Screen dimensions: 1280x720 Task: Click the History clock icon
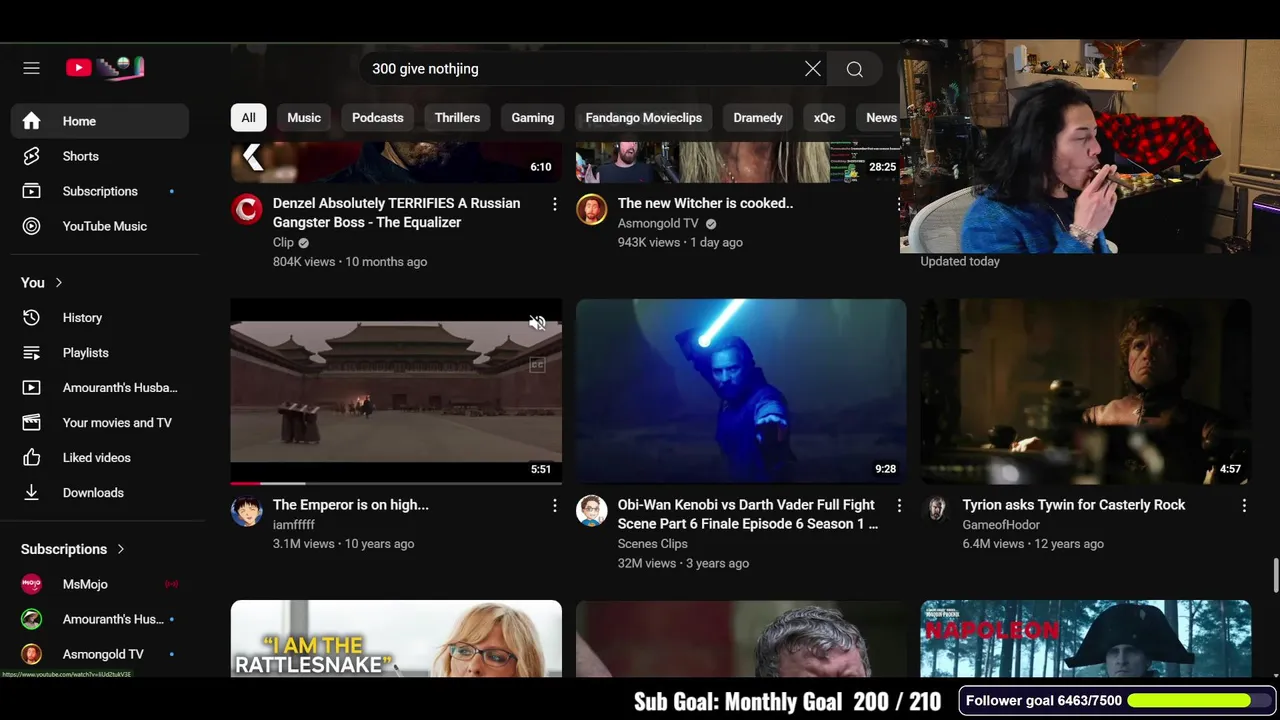(31, 318)
